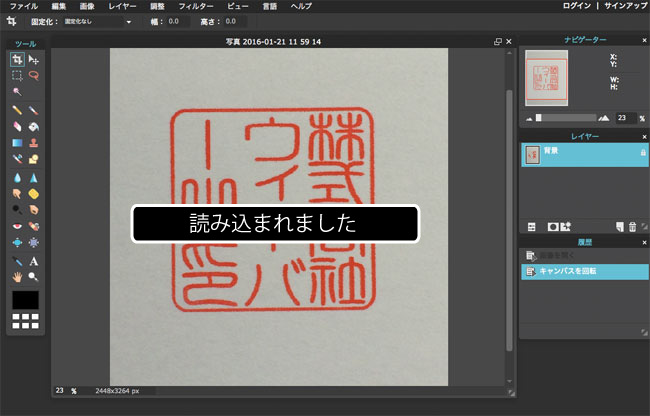The width and height of the screenshot is (650, 416).
Task: Click the Navigator preview thumbnail
Action: point(546,78)
